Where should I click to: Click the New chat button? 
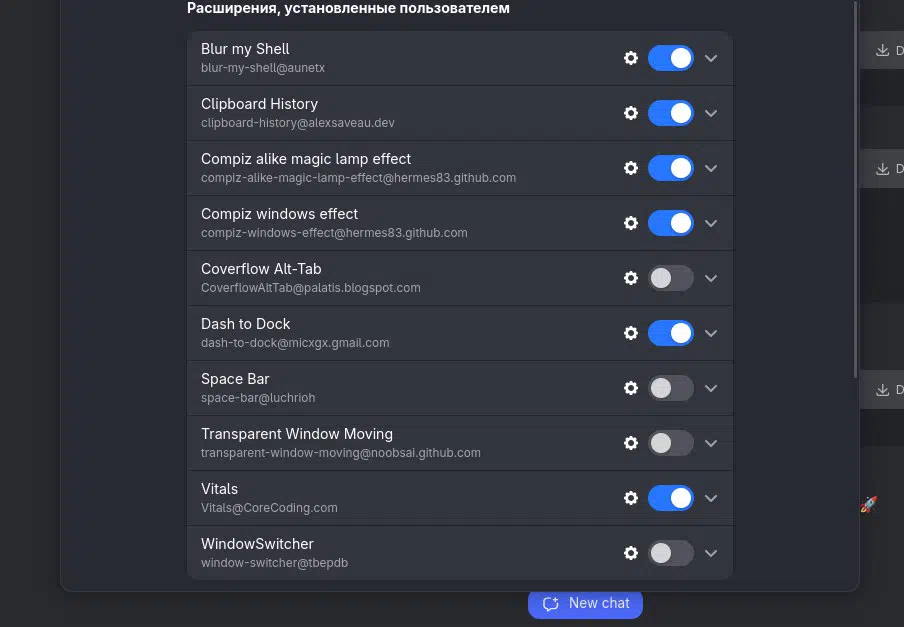coord(586,603)
